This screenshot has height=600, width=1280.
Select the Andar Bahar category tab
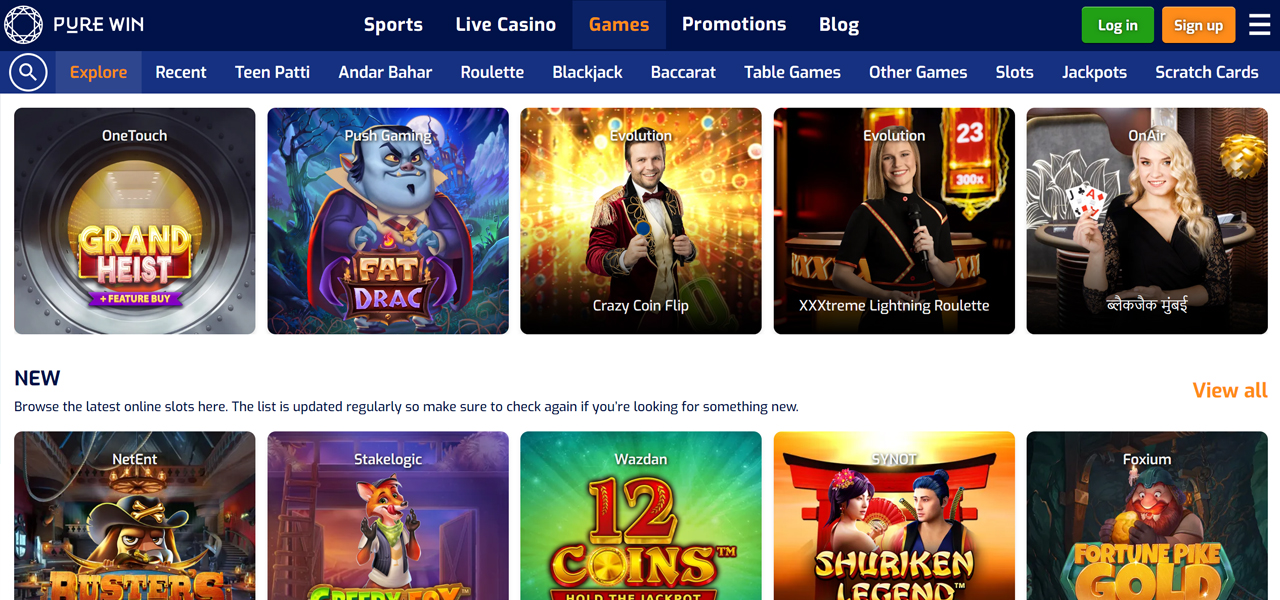click(x=385, y=72)
